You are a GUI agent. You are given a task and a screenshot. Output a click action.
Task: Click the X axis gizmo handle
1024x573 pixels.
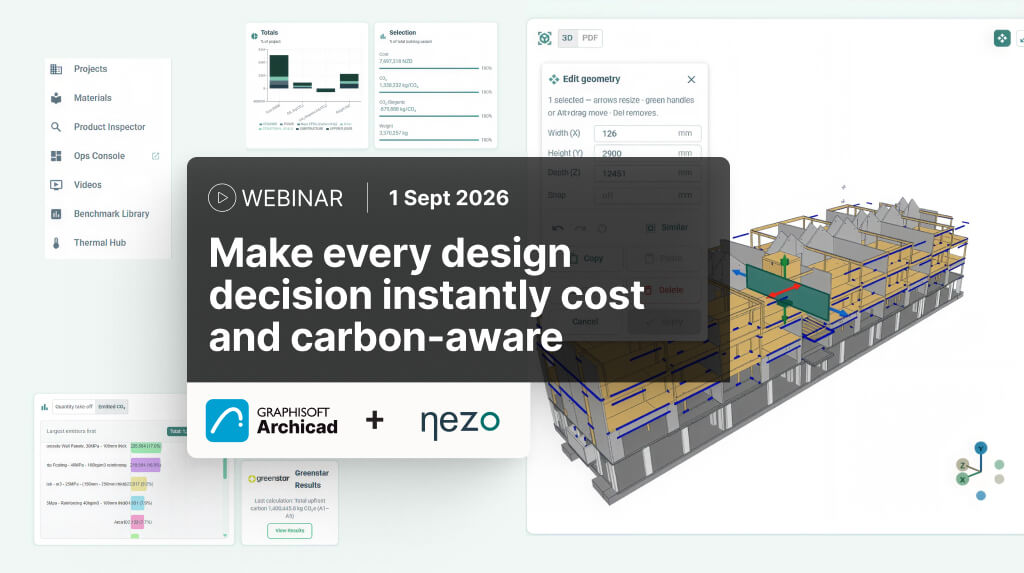[962, 480]
